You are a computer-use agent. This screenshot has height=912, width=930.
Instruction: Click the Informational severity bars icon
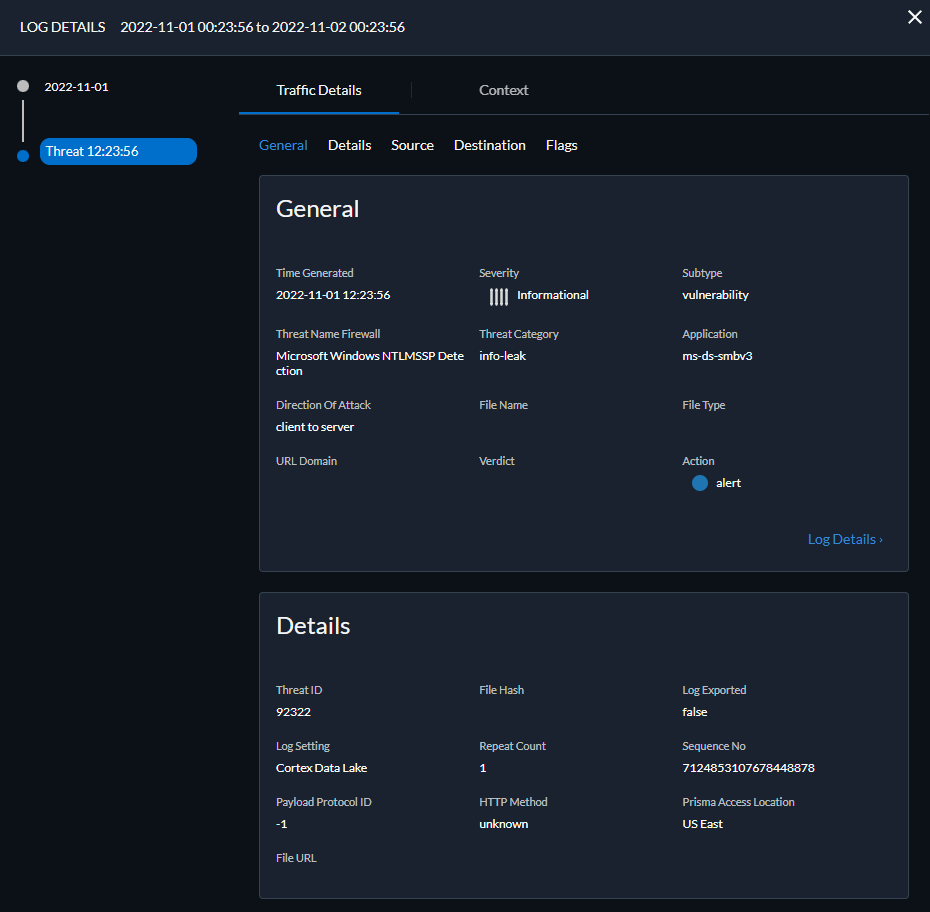(x=498, y=296)
